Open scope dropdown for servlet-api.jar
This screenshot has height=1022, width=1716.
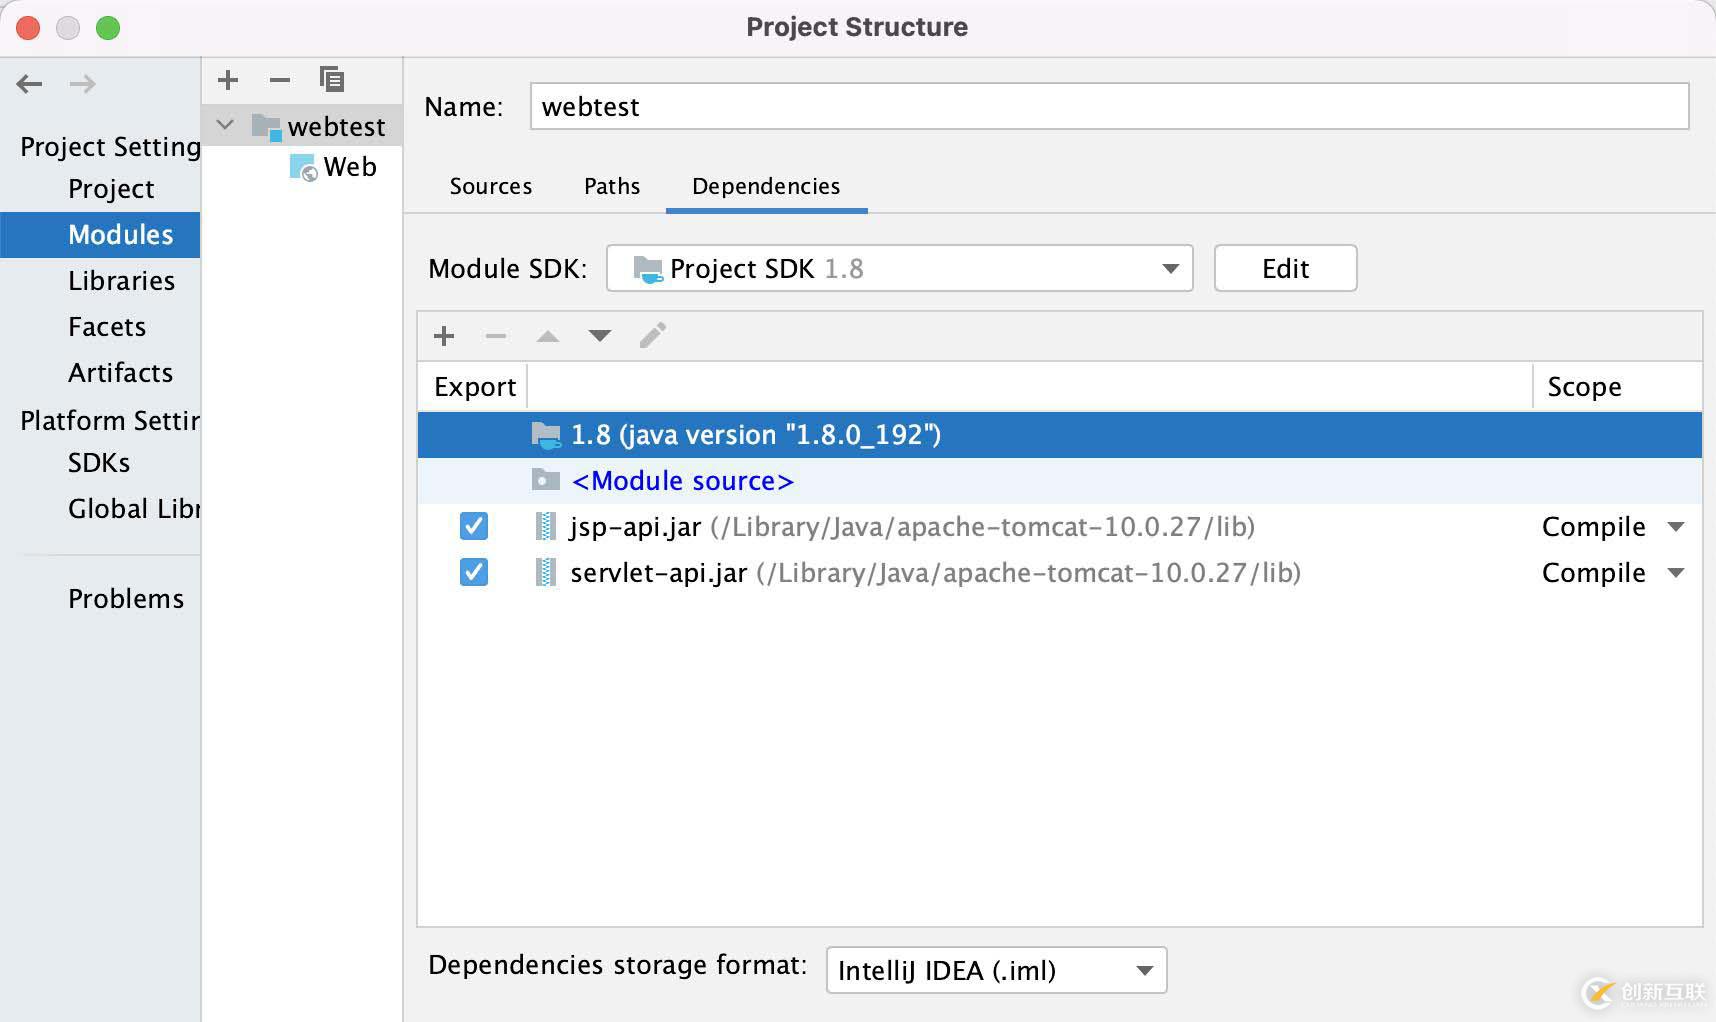click(1677, 573)
